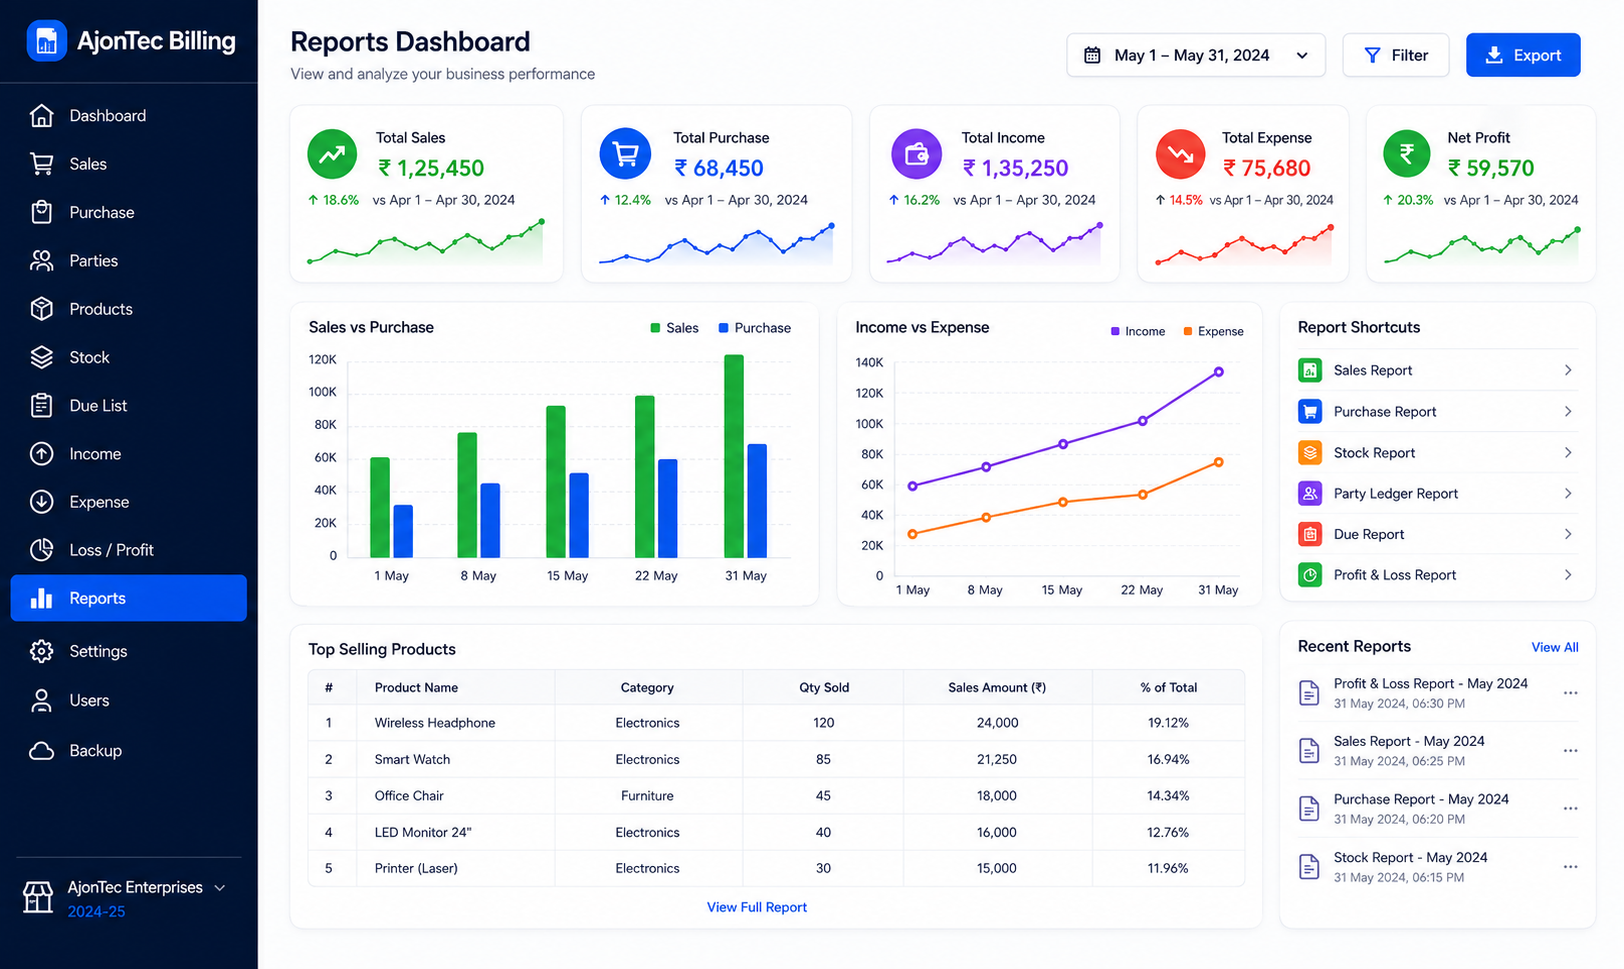Open the Backup cloud icon in sidebar
This screenshot has height=969, width=1624.
coord(41,750)
